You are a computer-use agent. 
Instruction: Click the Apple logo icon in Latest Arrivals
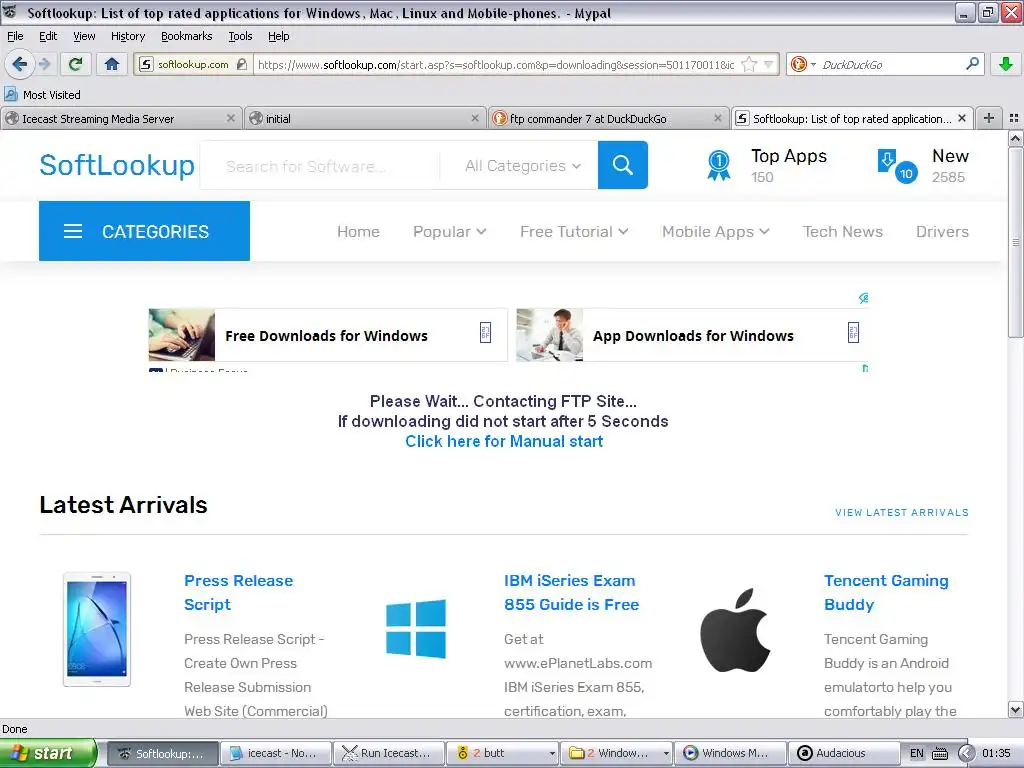coord(735,630)
